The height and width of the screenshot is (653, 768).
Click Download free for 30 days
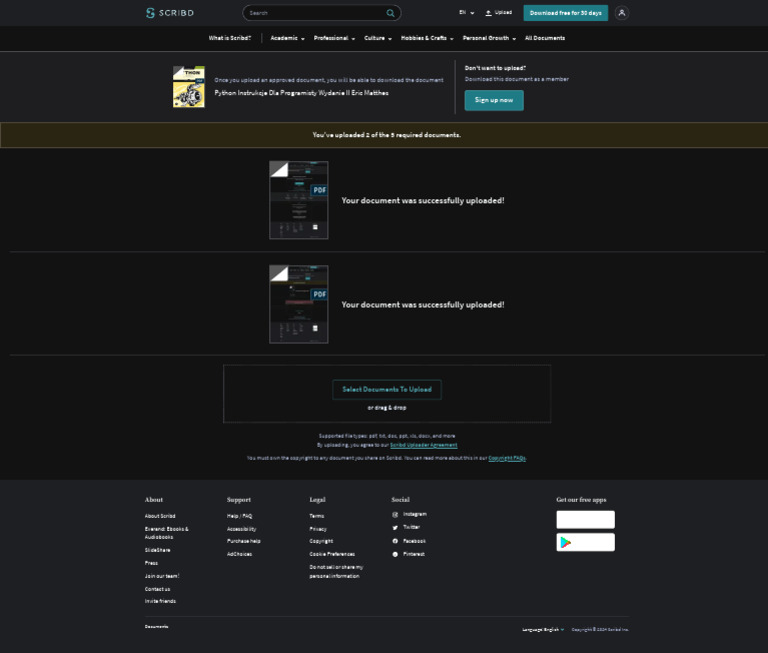coord(565,13)
